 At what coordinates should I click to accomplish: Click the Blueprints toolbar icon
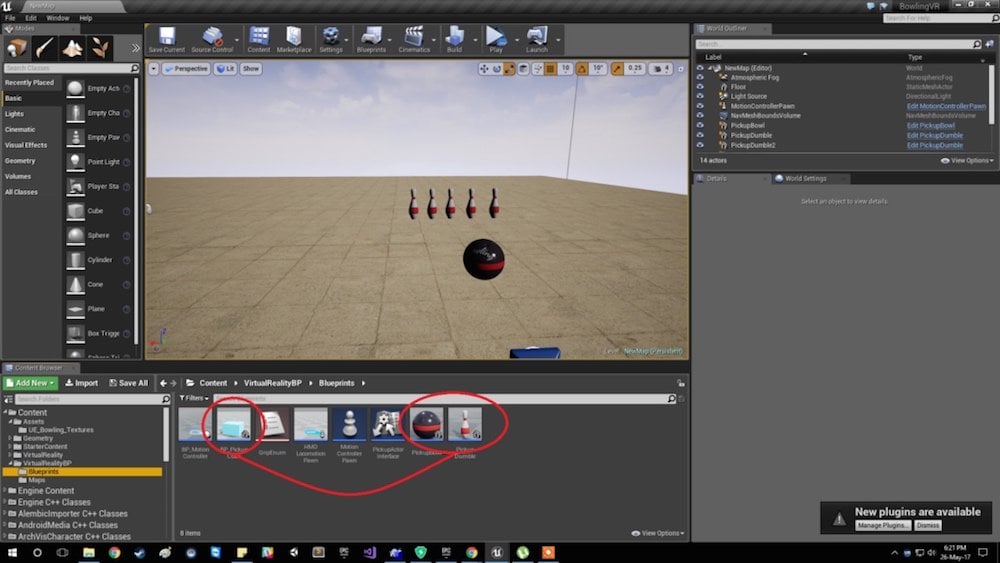[x=372, y=38]
